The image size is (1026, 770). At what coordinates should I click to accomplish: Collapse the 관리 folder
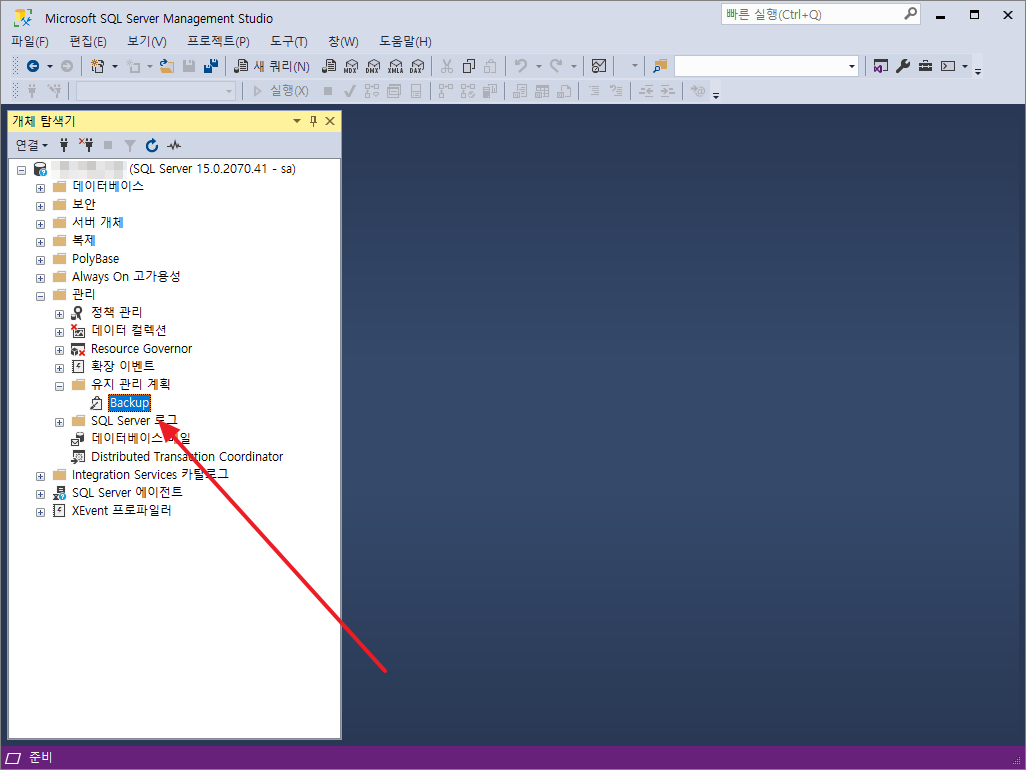point(41,296)
